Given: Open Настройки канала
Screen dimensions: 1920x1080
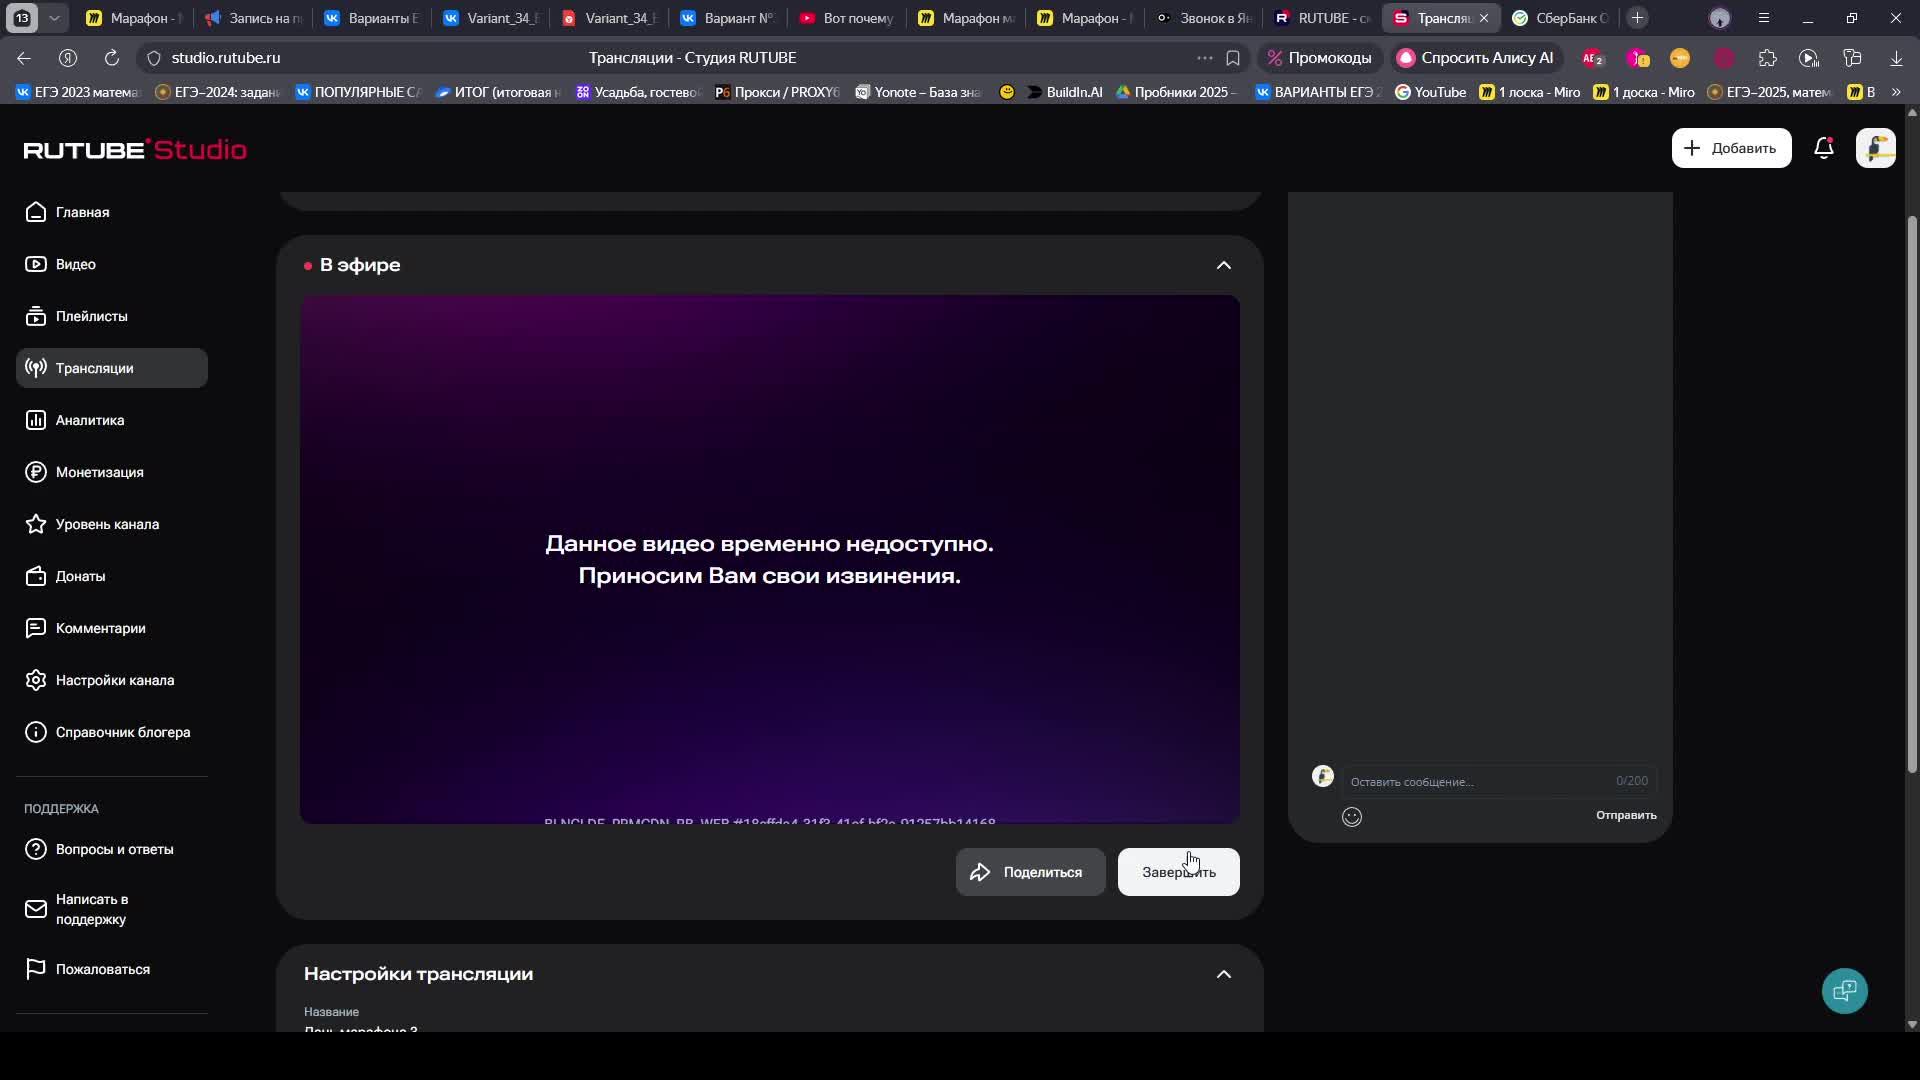Looking at the screenshot, I should tap(112, 680).
